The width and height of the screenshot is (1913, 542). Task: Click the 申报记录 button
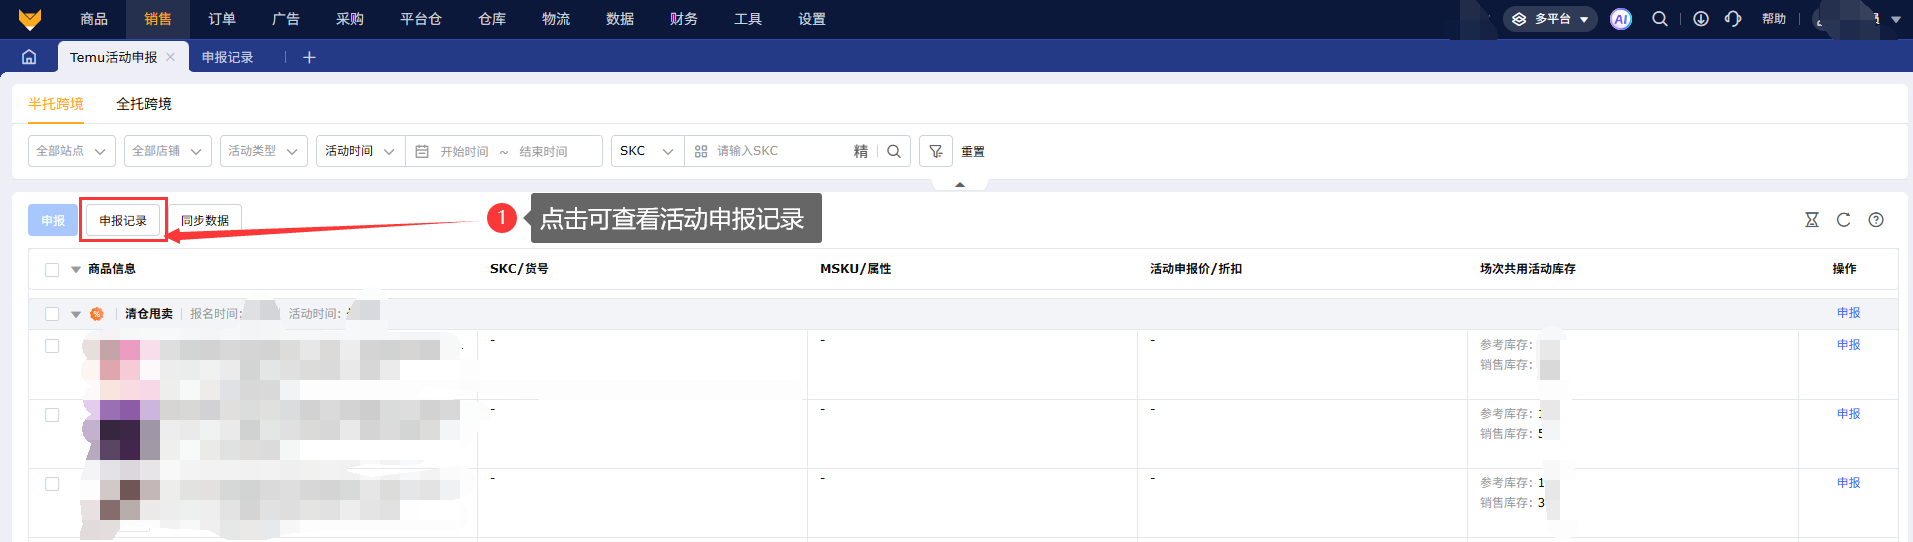coord(123,220)
